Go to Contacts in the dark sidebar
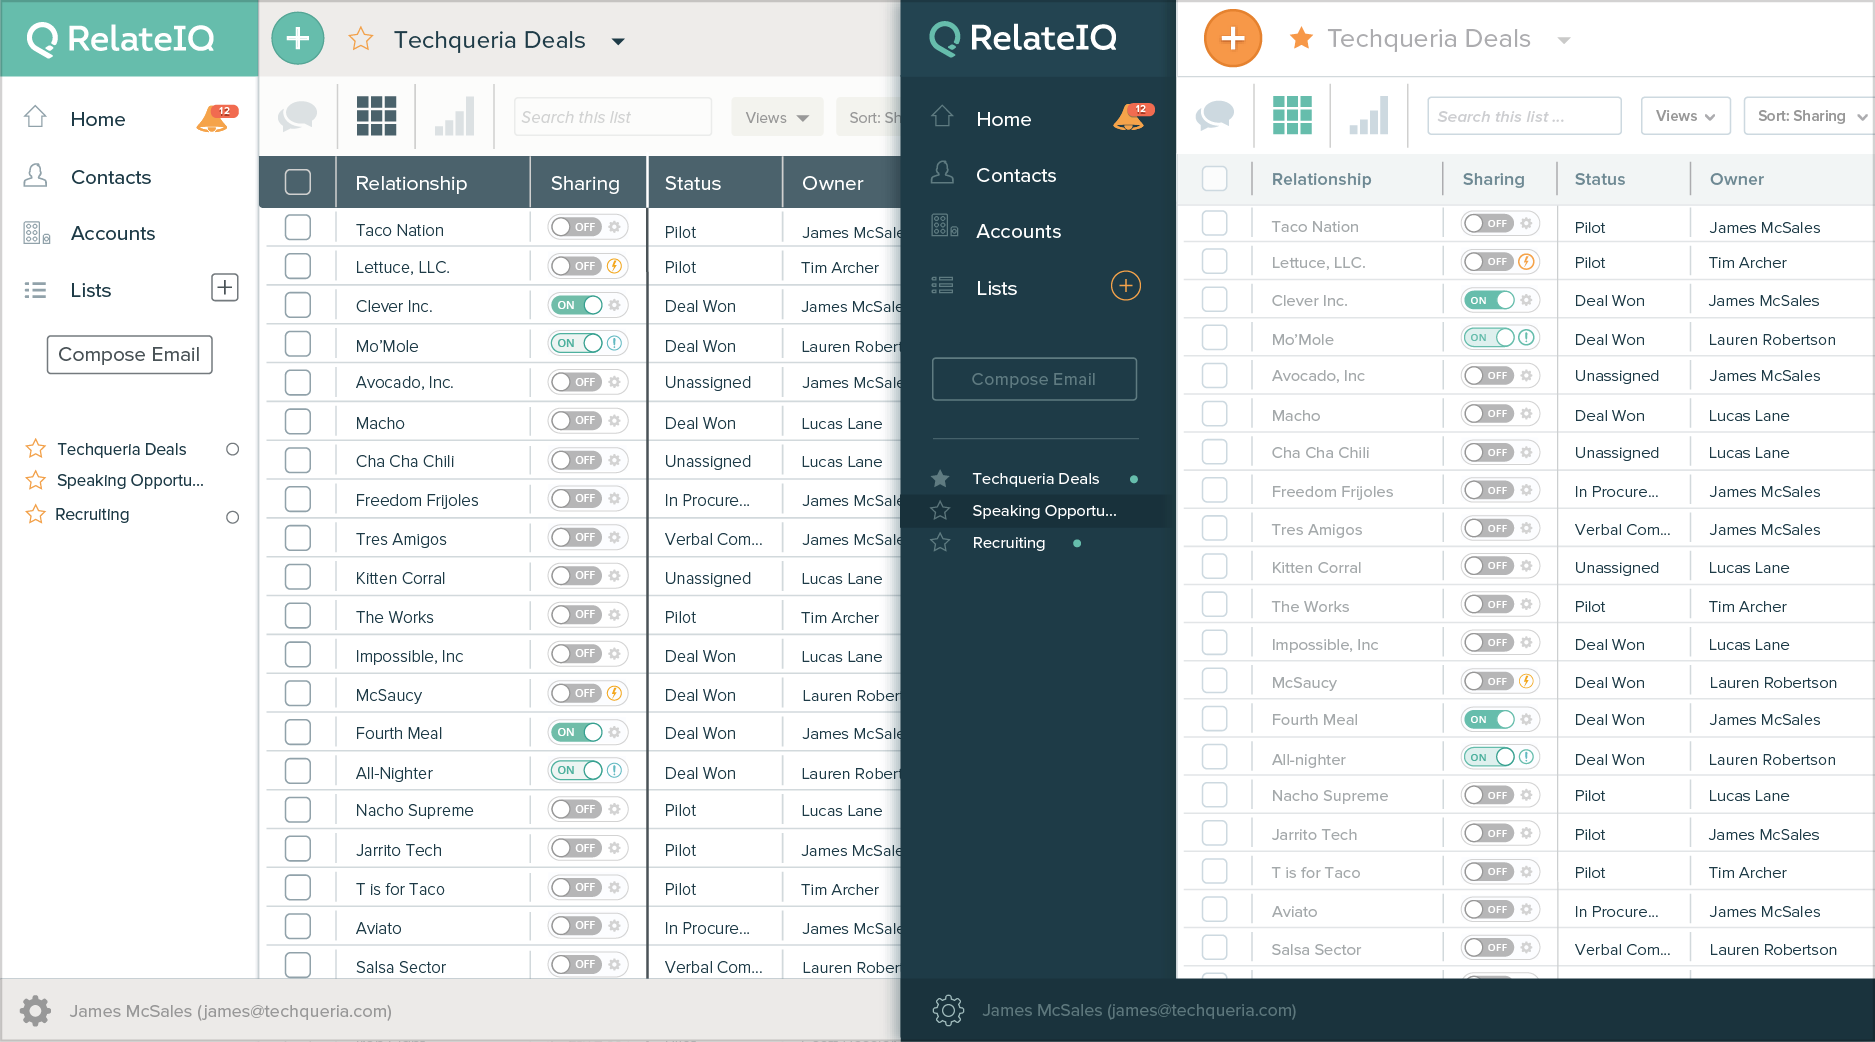Image resolution: width=1875 pixels, height=1042 pixels. (x=1015, y=175)
